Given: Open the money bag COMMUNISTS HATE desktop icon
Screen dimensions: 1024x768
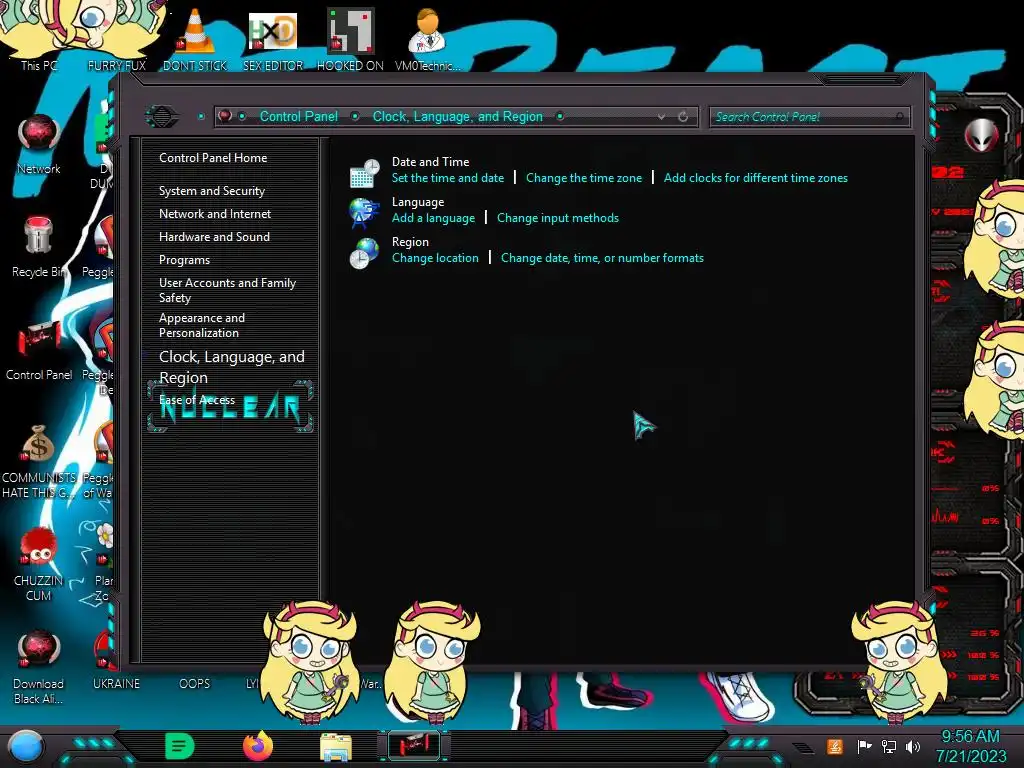Looking at the screenshot, I should click(x=38, y=444).
